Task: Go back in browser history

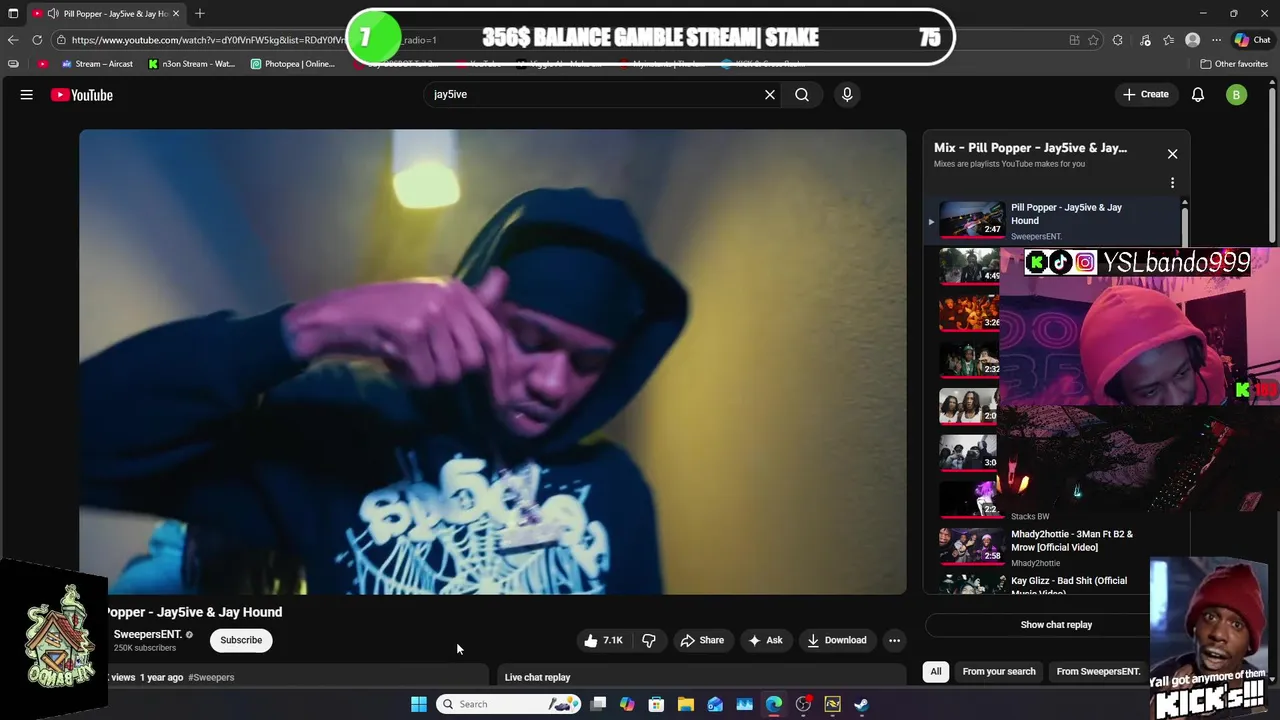Action: click(x=13, y=40)
